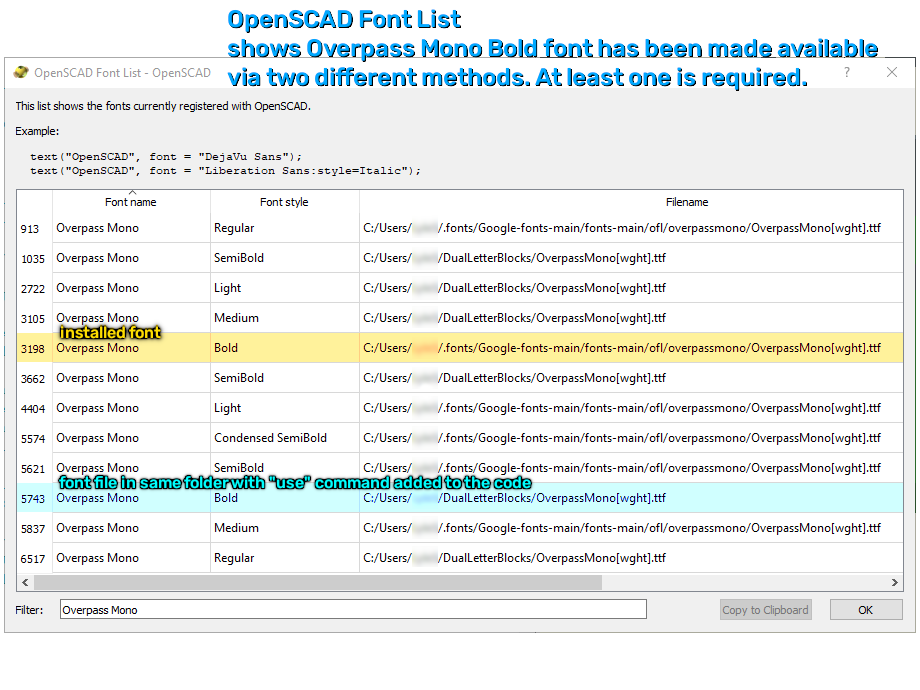This screenshot has width=920, height=690.
Task: Select row 4404 Overpass Mono Light
Action: tap(98, 408)
